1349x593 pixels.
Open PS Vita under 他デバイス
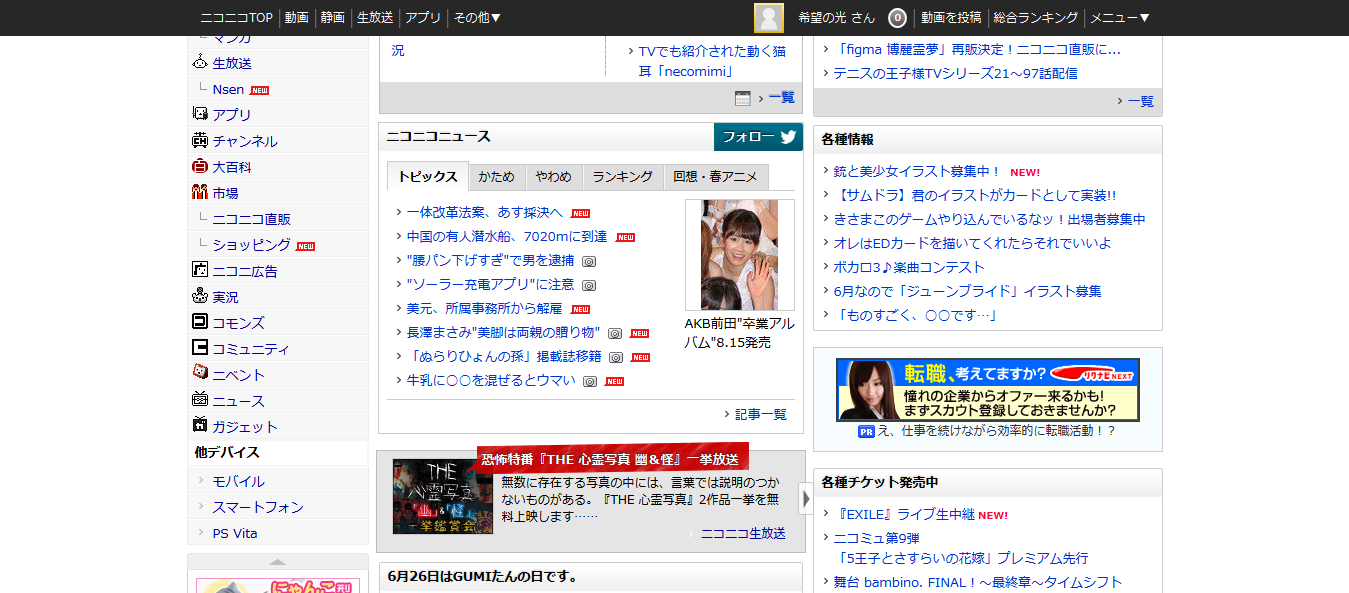tap(235, 533)
